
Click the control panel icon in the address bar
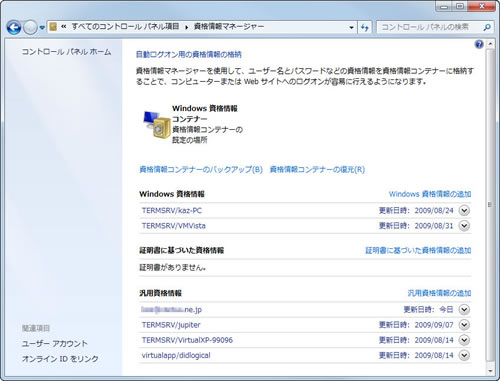53,27
